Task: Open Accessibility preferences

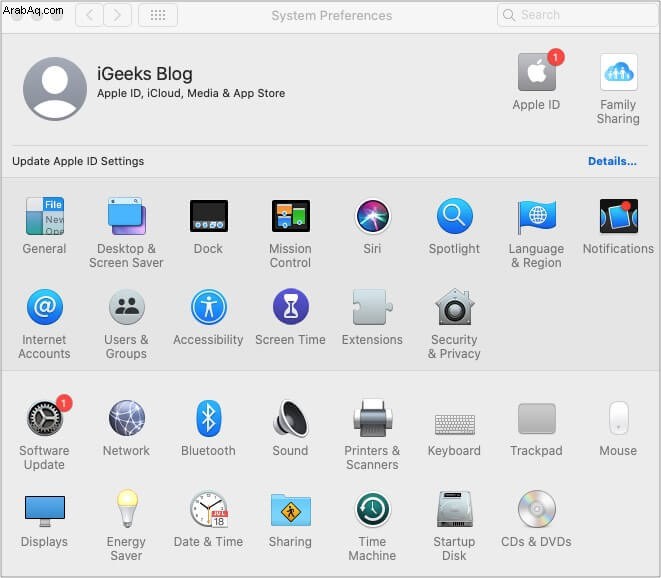Action: [x=209, y=307]
